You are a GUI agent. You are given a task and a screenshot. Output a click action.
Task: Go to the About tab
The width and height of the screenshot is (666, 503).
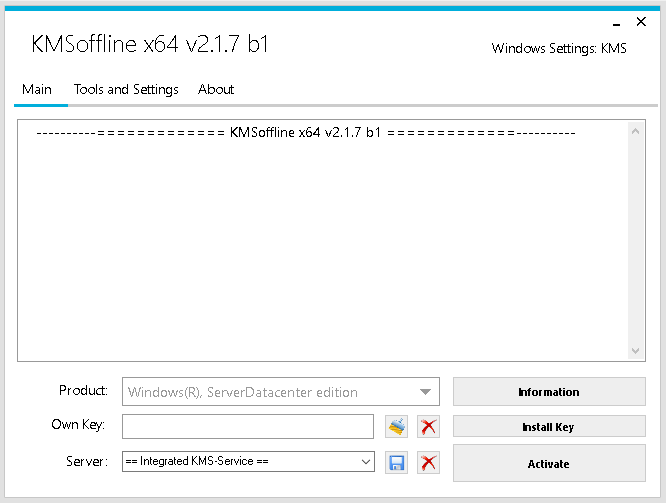(216, 89)
